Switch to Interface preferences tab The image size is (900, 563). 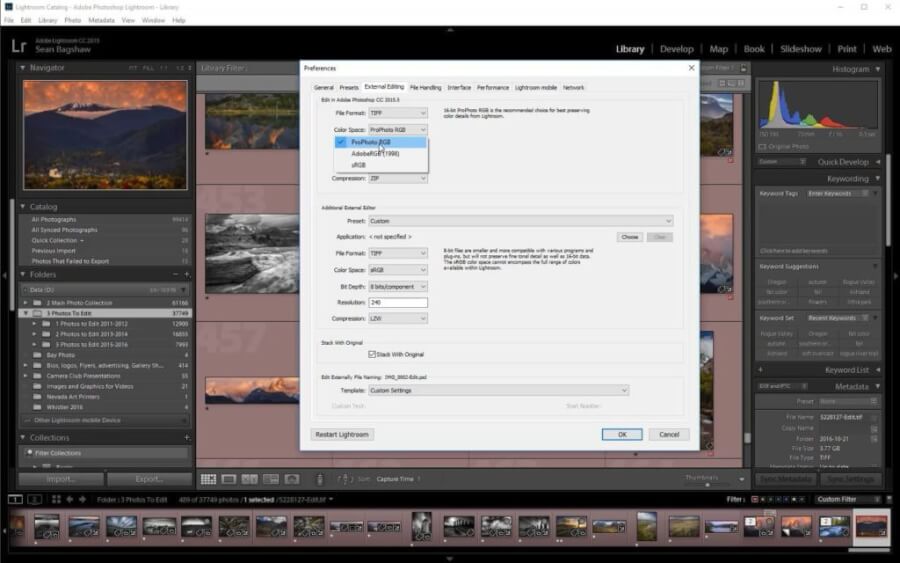point(459,87)
